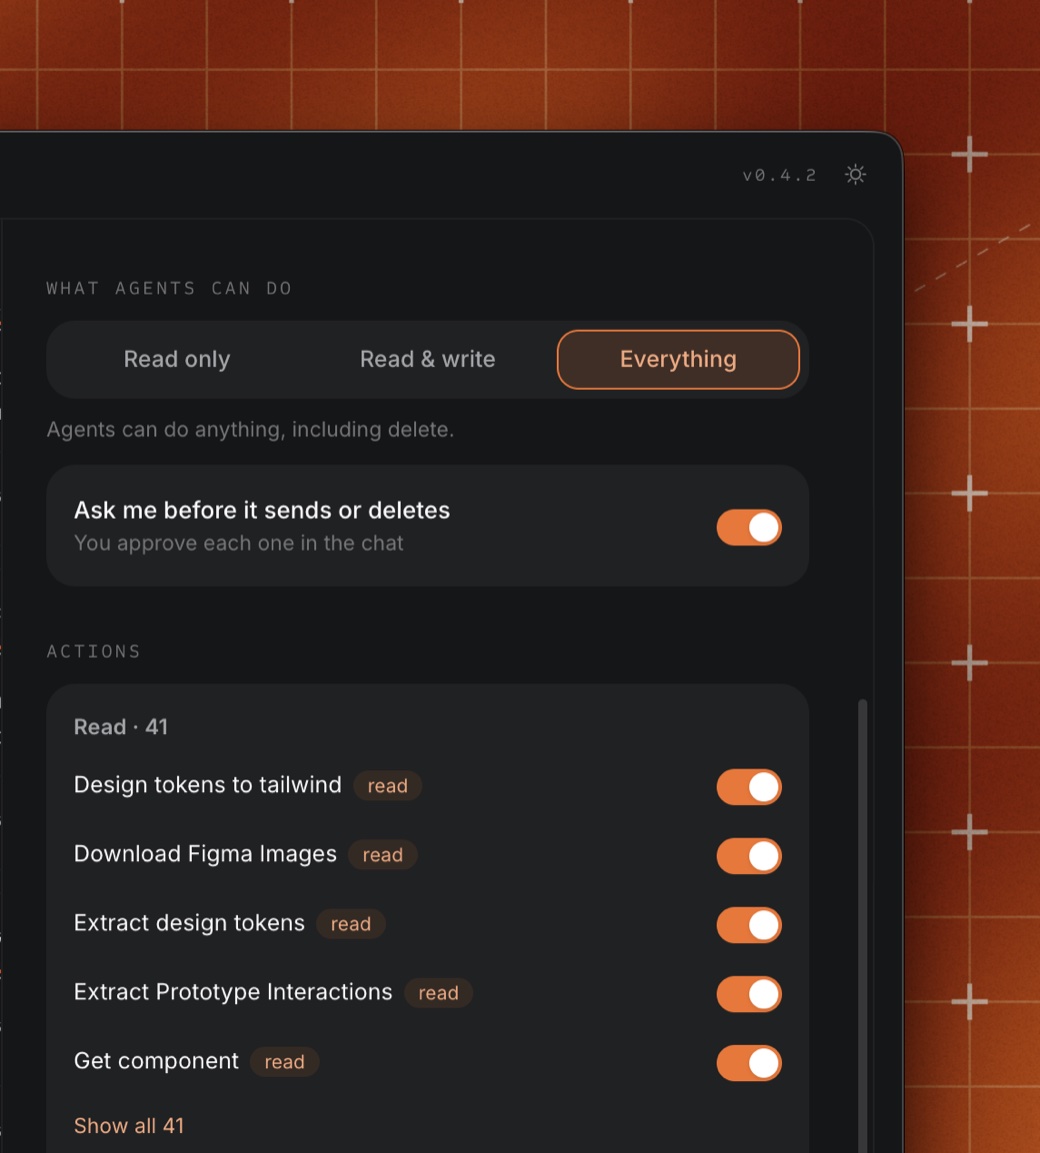The image size is (1040, 1153).
Task: Select the Read & write permission tab
Action: [x=427, y=360]
